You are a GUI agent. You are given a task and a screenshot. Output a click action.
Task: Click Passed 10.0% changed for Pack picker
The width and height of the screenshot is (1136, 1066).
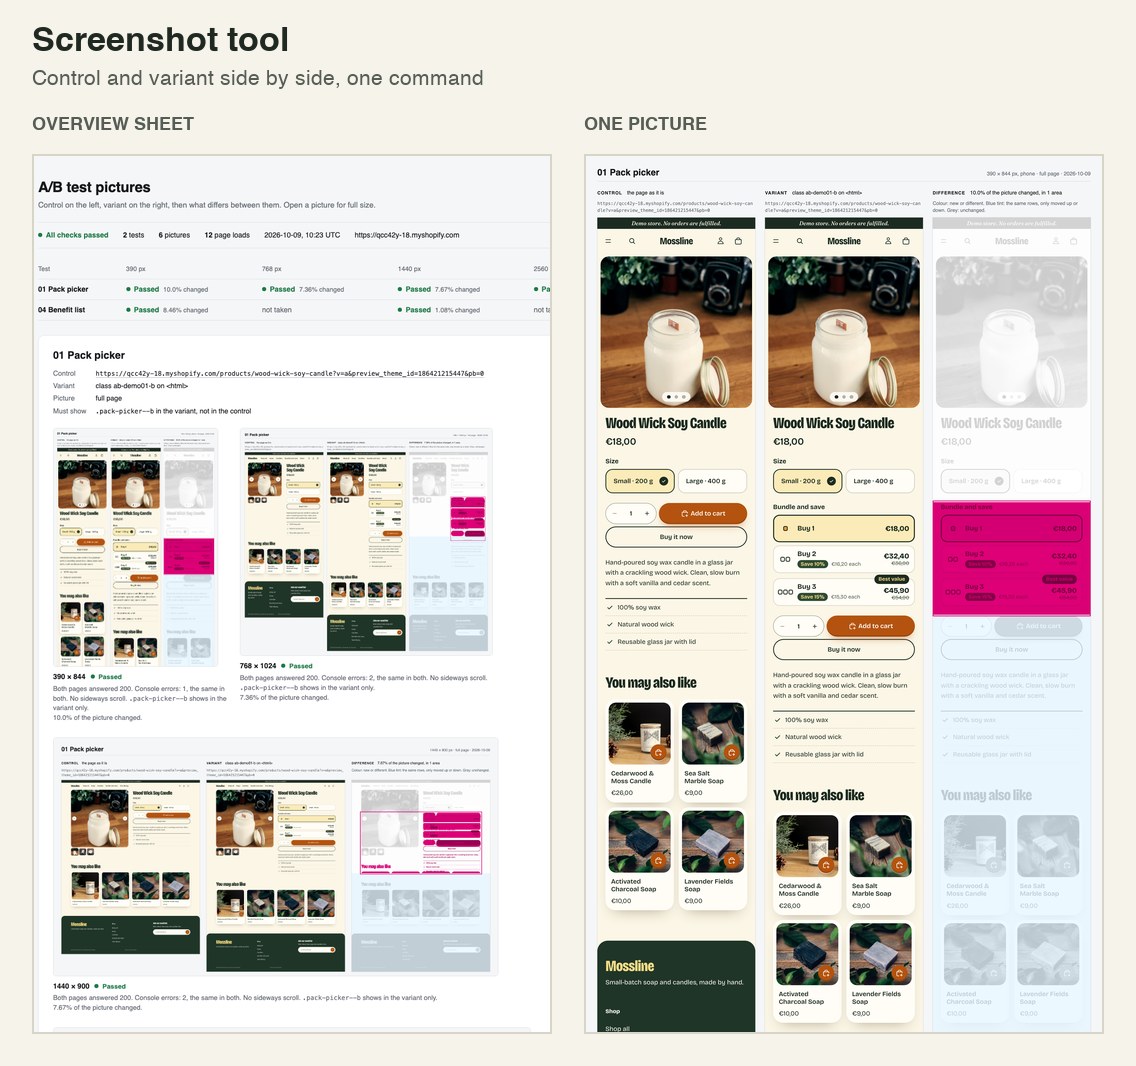pos(167,289)
